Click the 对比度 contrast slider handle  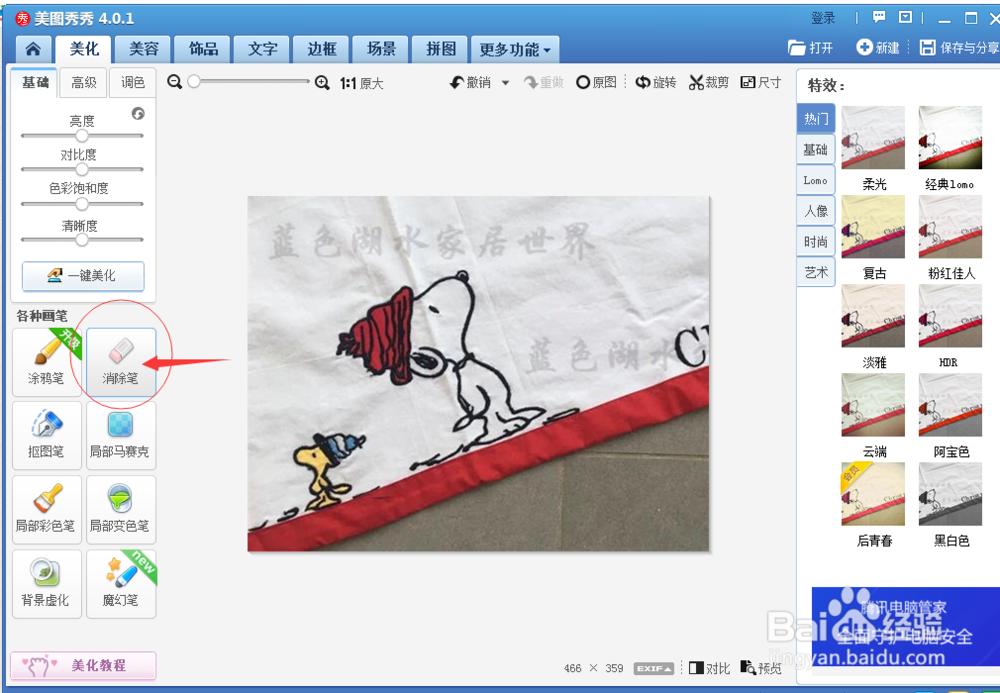pyautogui.click(x=82, y=170)
